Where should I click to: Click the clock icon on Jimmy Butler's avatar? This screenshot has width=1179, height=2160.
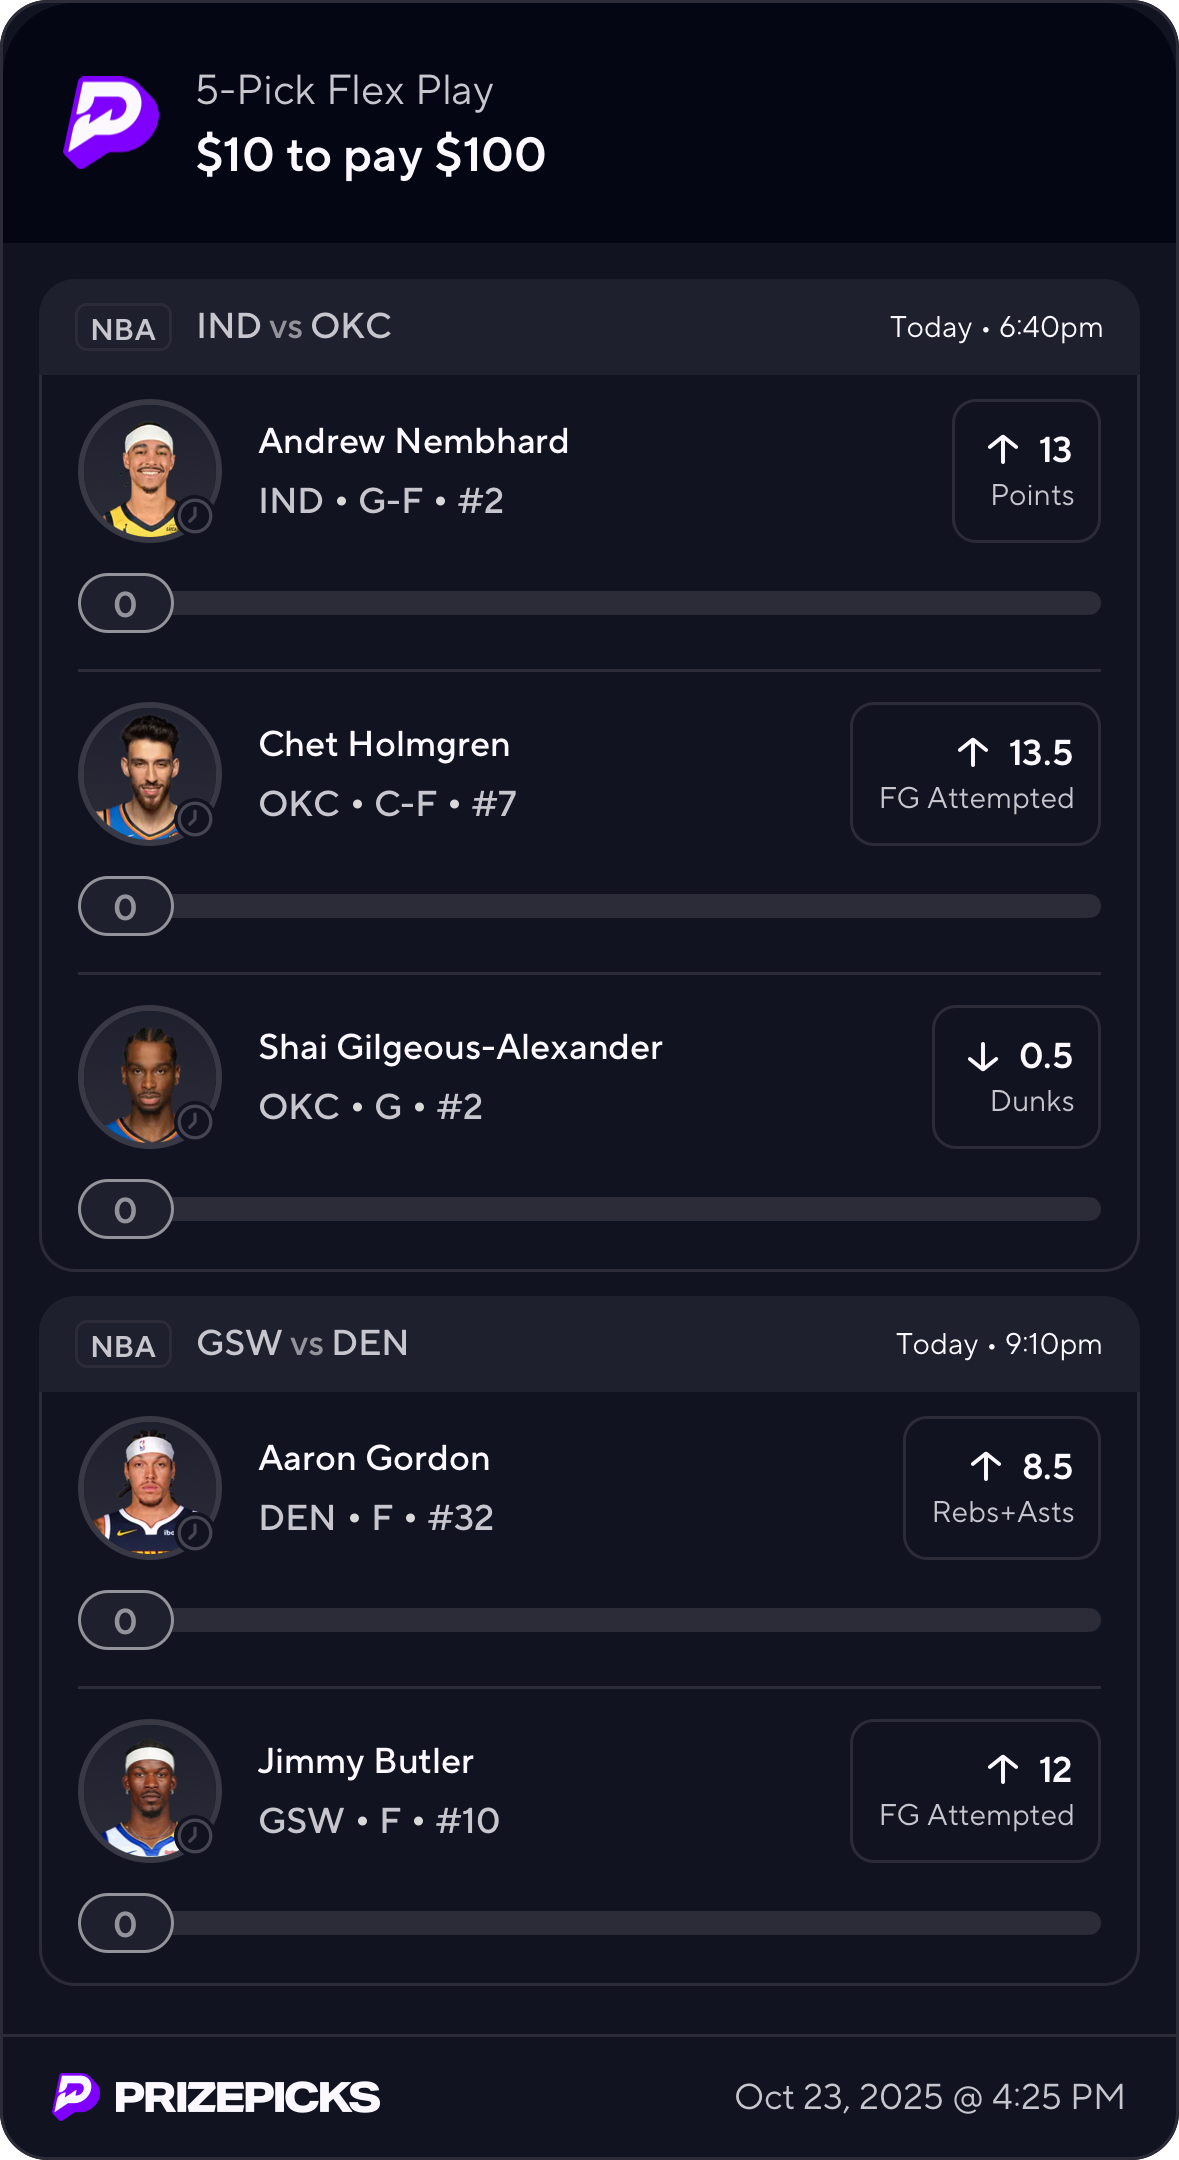click(195, 1836)
